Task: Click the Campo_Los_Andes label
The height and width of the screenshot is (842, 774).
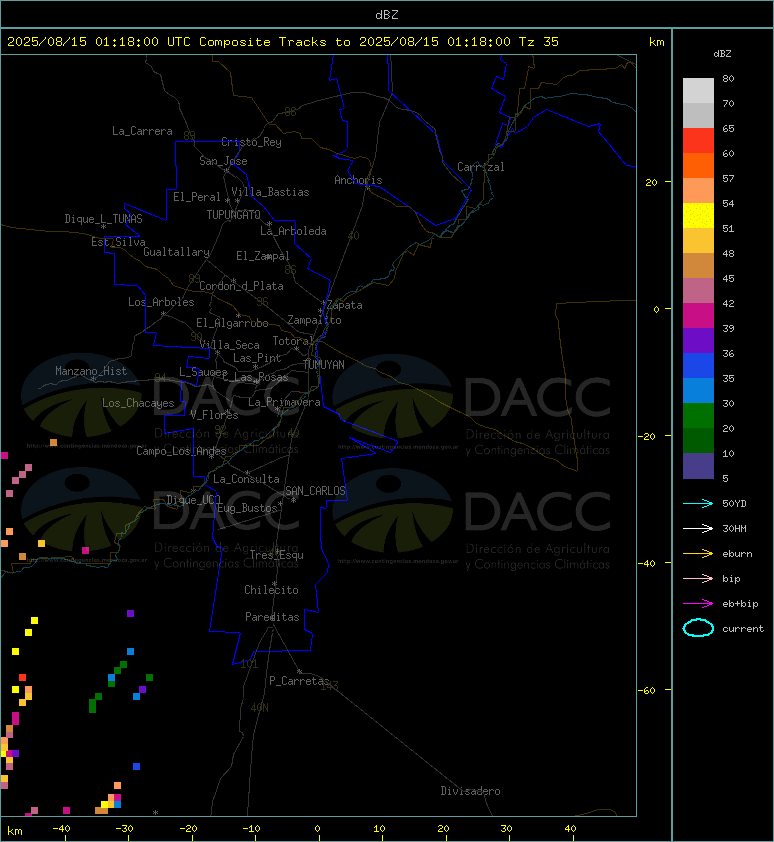Action: coord(181,451)
